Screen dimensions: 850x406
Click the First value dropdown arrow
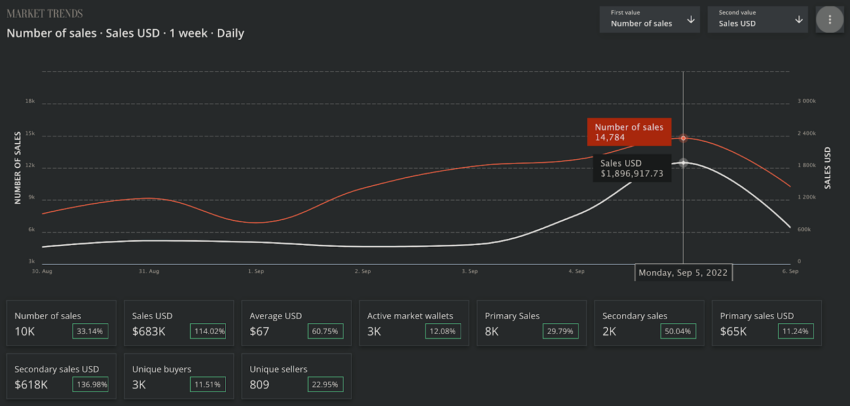click(691, 20)
